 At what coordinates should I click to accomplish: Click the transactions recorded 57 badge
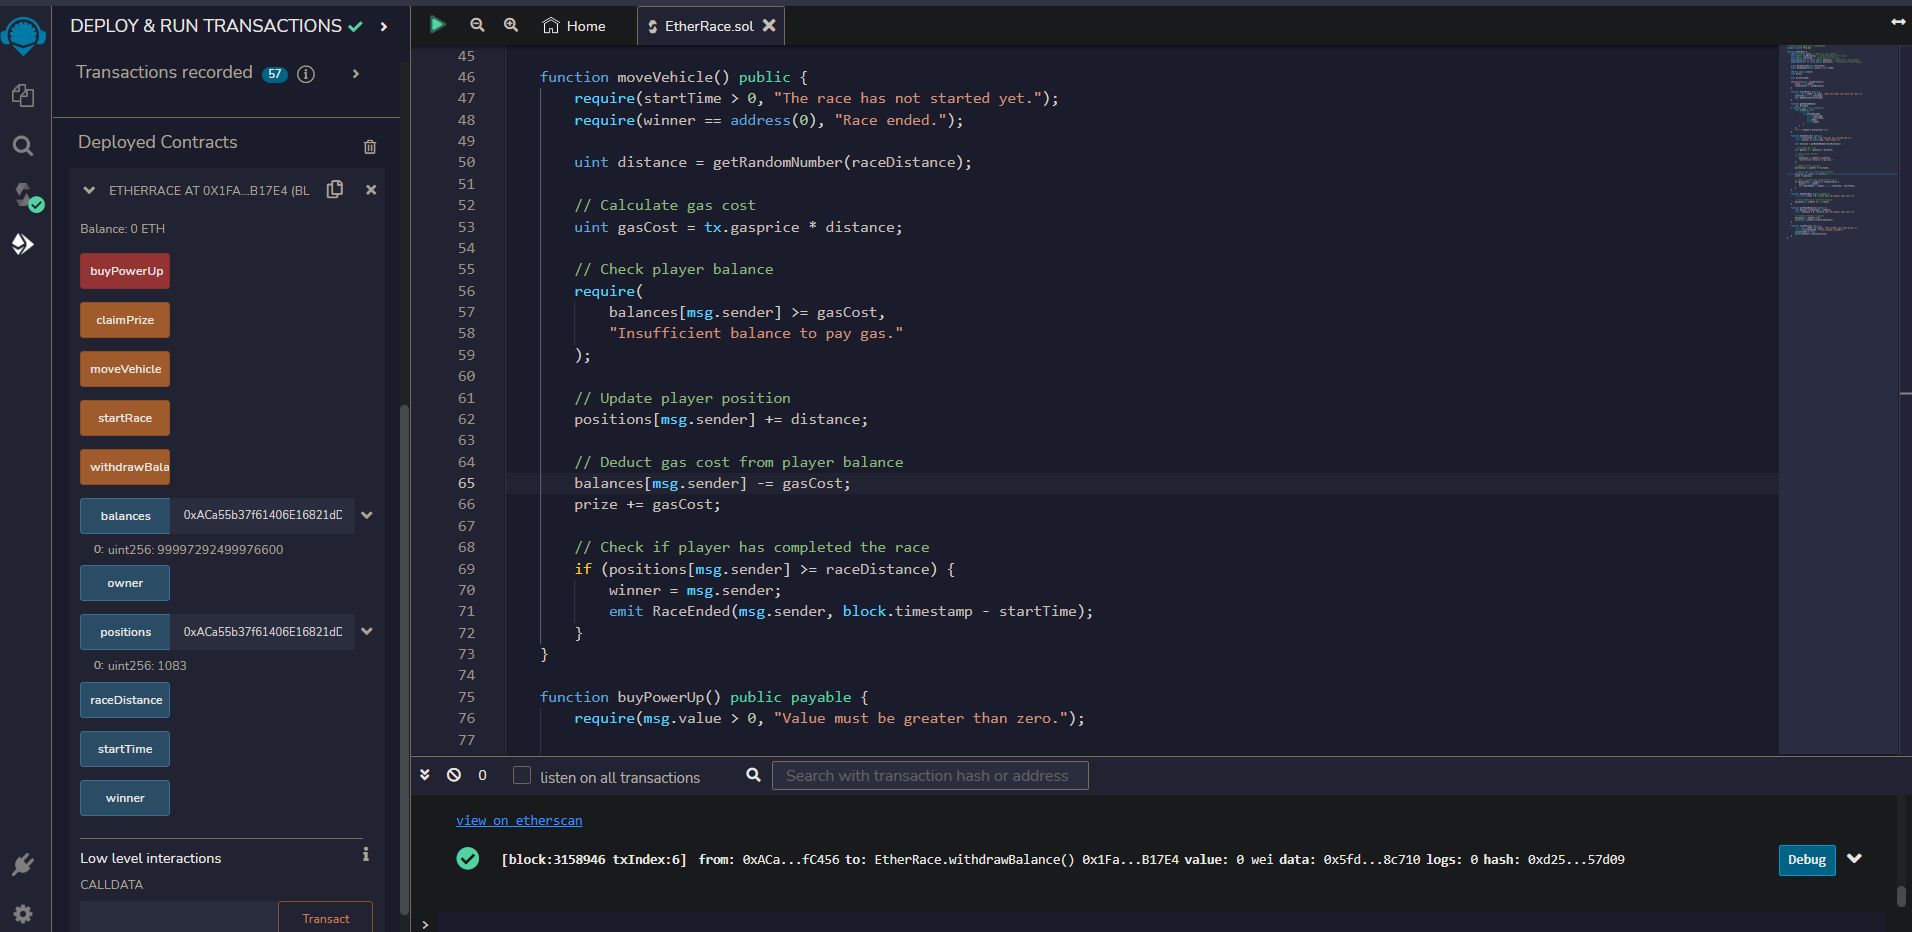(x=275, y=74)
